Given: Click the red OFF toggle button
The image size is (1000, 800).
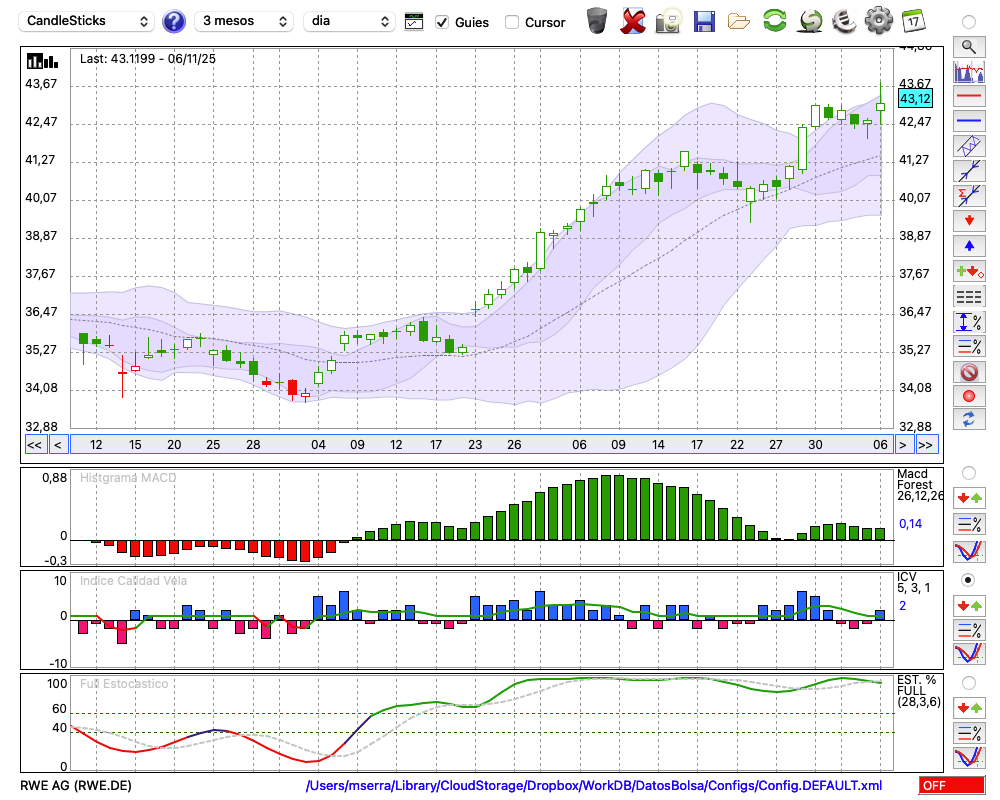Looking at the screenshot, I should click(x=951, y=786).
